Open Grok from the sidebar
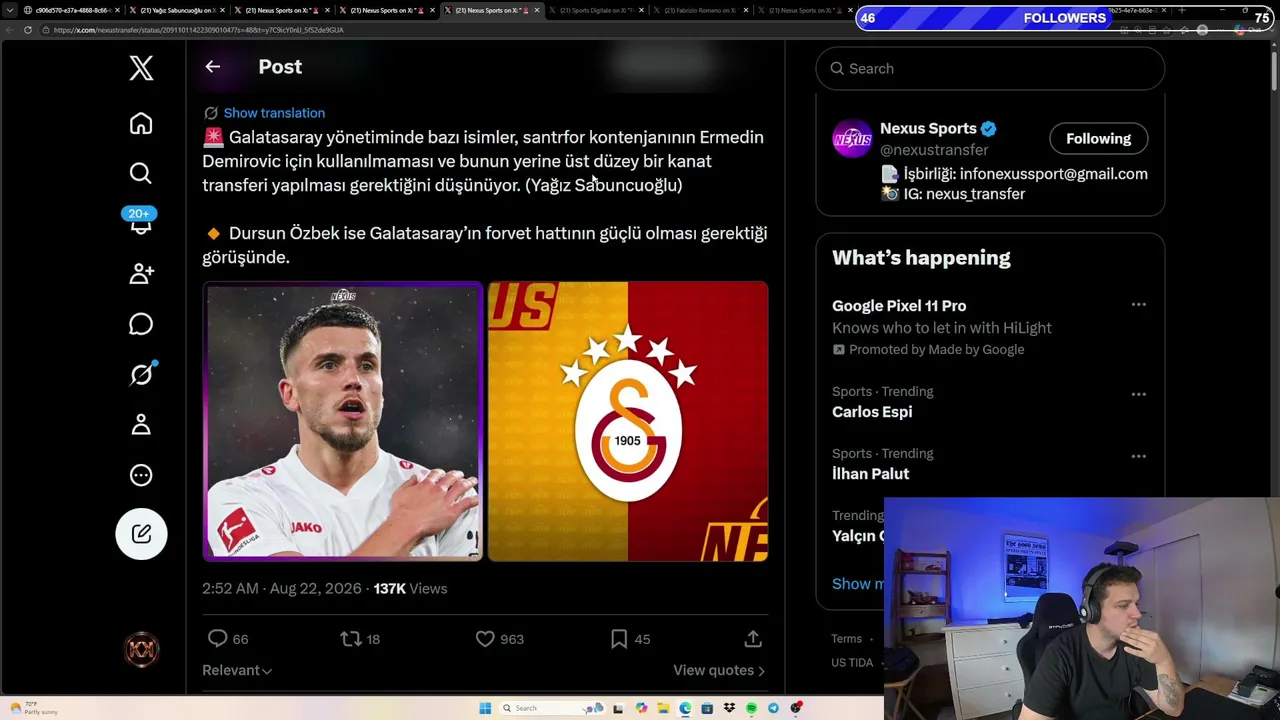Screen dimensions: 1280x720 (x=141, y=374)
